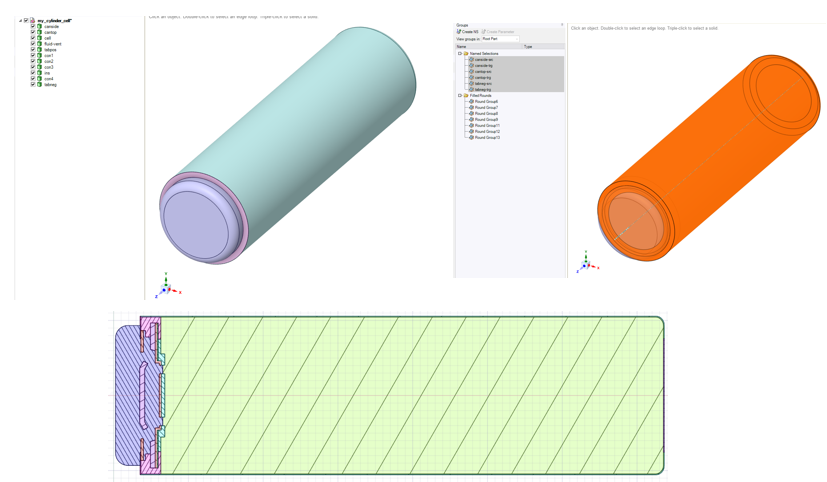
Task: Toggle visibility checkbox for cantop
Action: 33,32
